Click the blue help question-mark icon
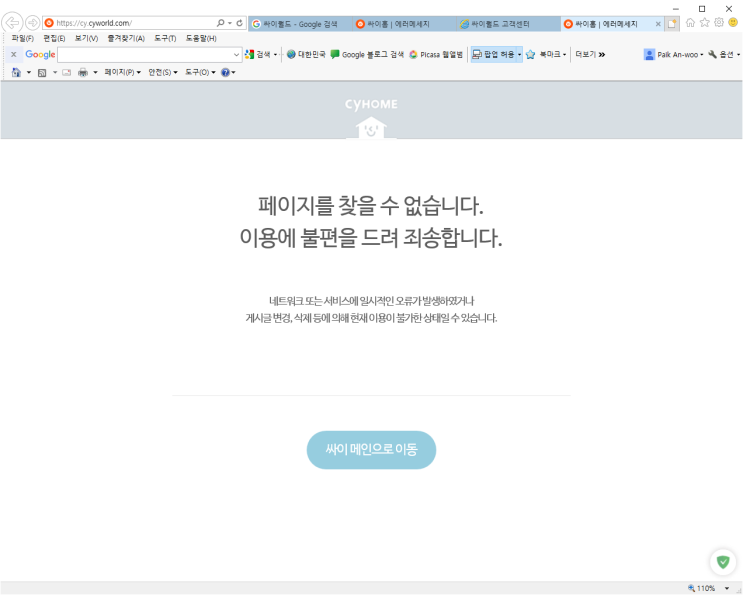743x595 pixels. point(226,72)
